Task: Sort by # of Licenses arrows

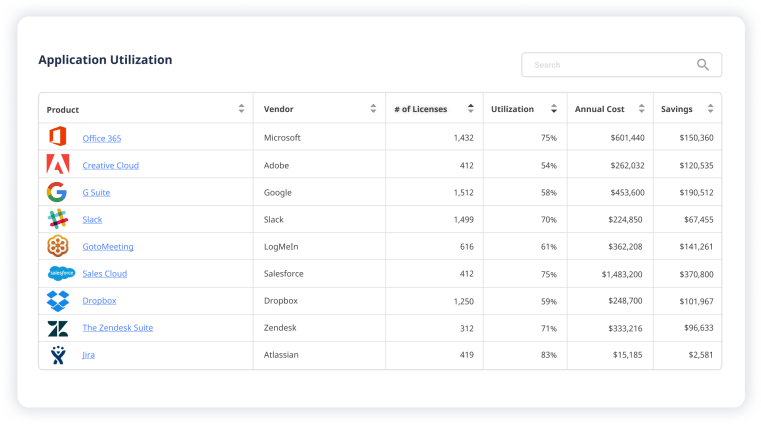Action: click(471, 109)
